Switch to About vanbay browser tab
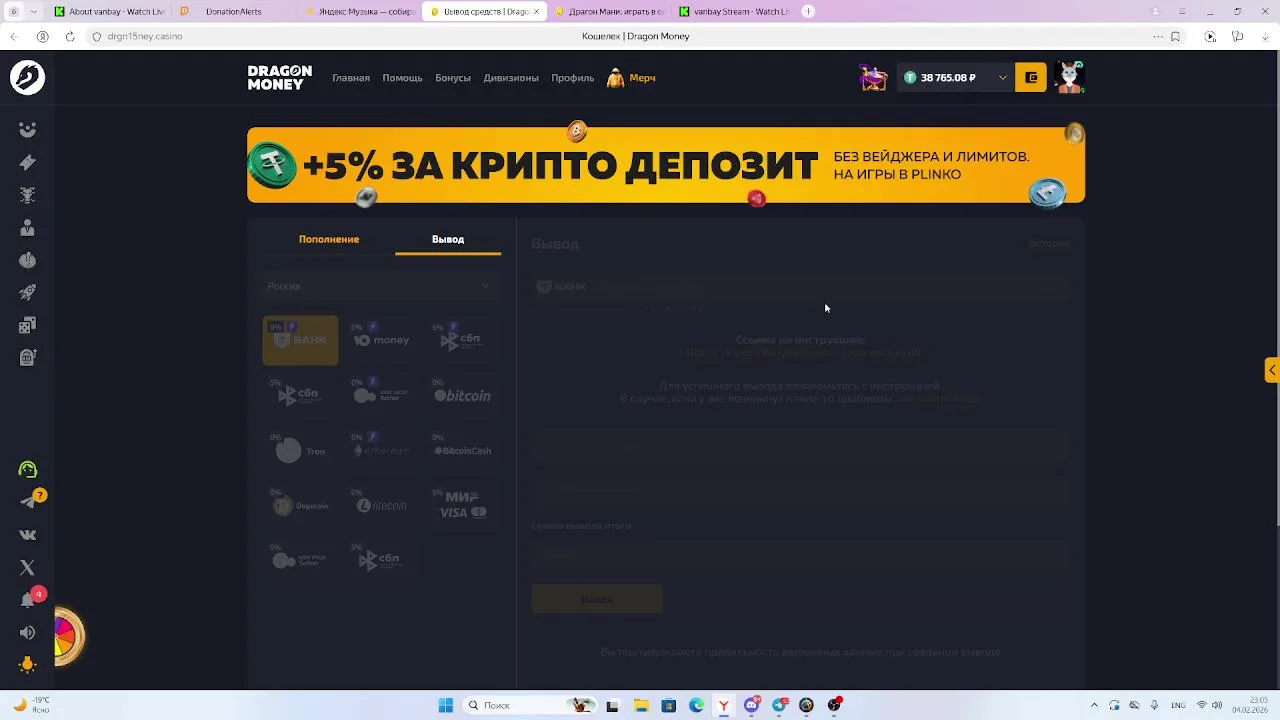The width and height of the screenshot is (1280, 720). pyautogui.click(x=110, y=12)
